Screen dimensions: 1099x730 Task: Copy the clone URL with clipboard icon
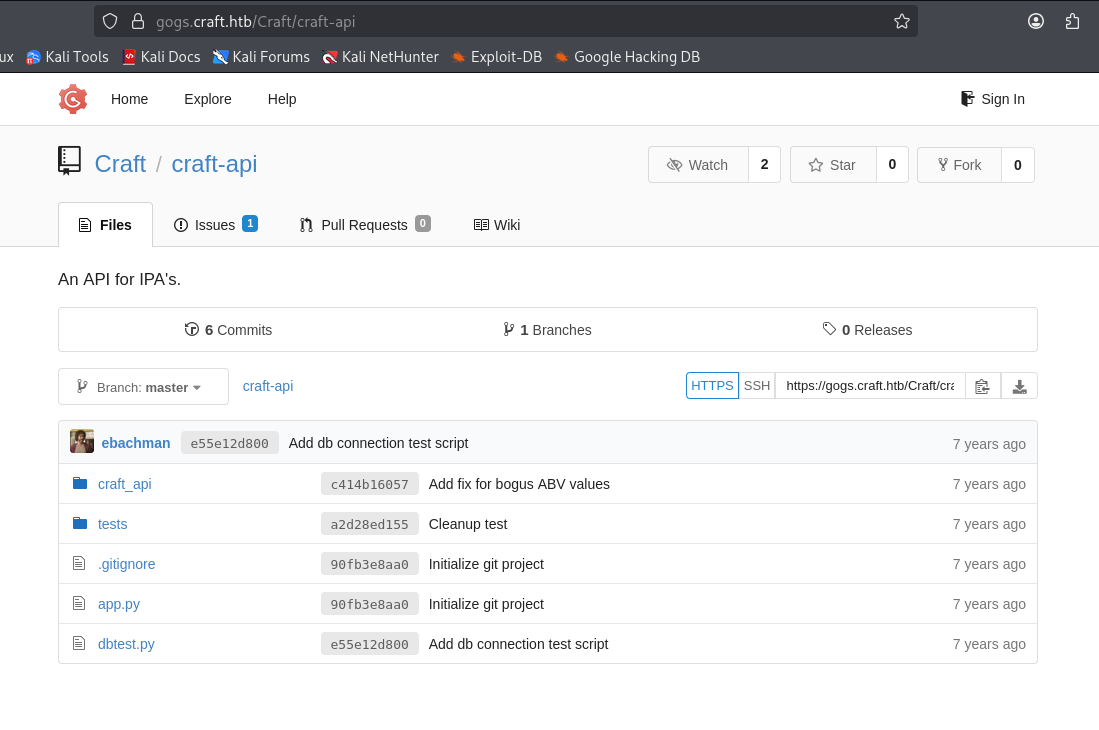pos(982,386)
